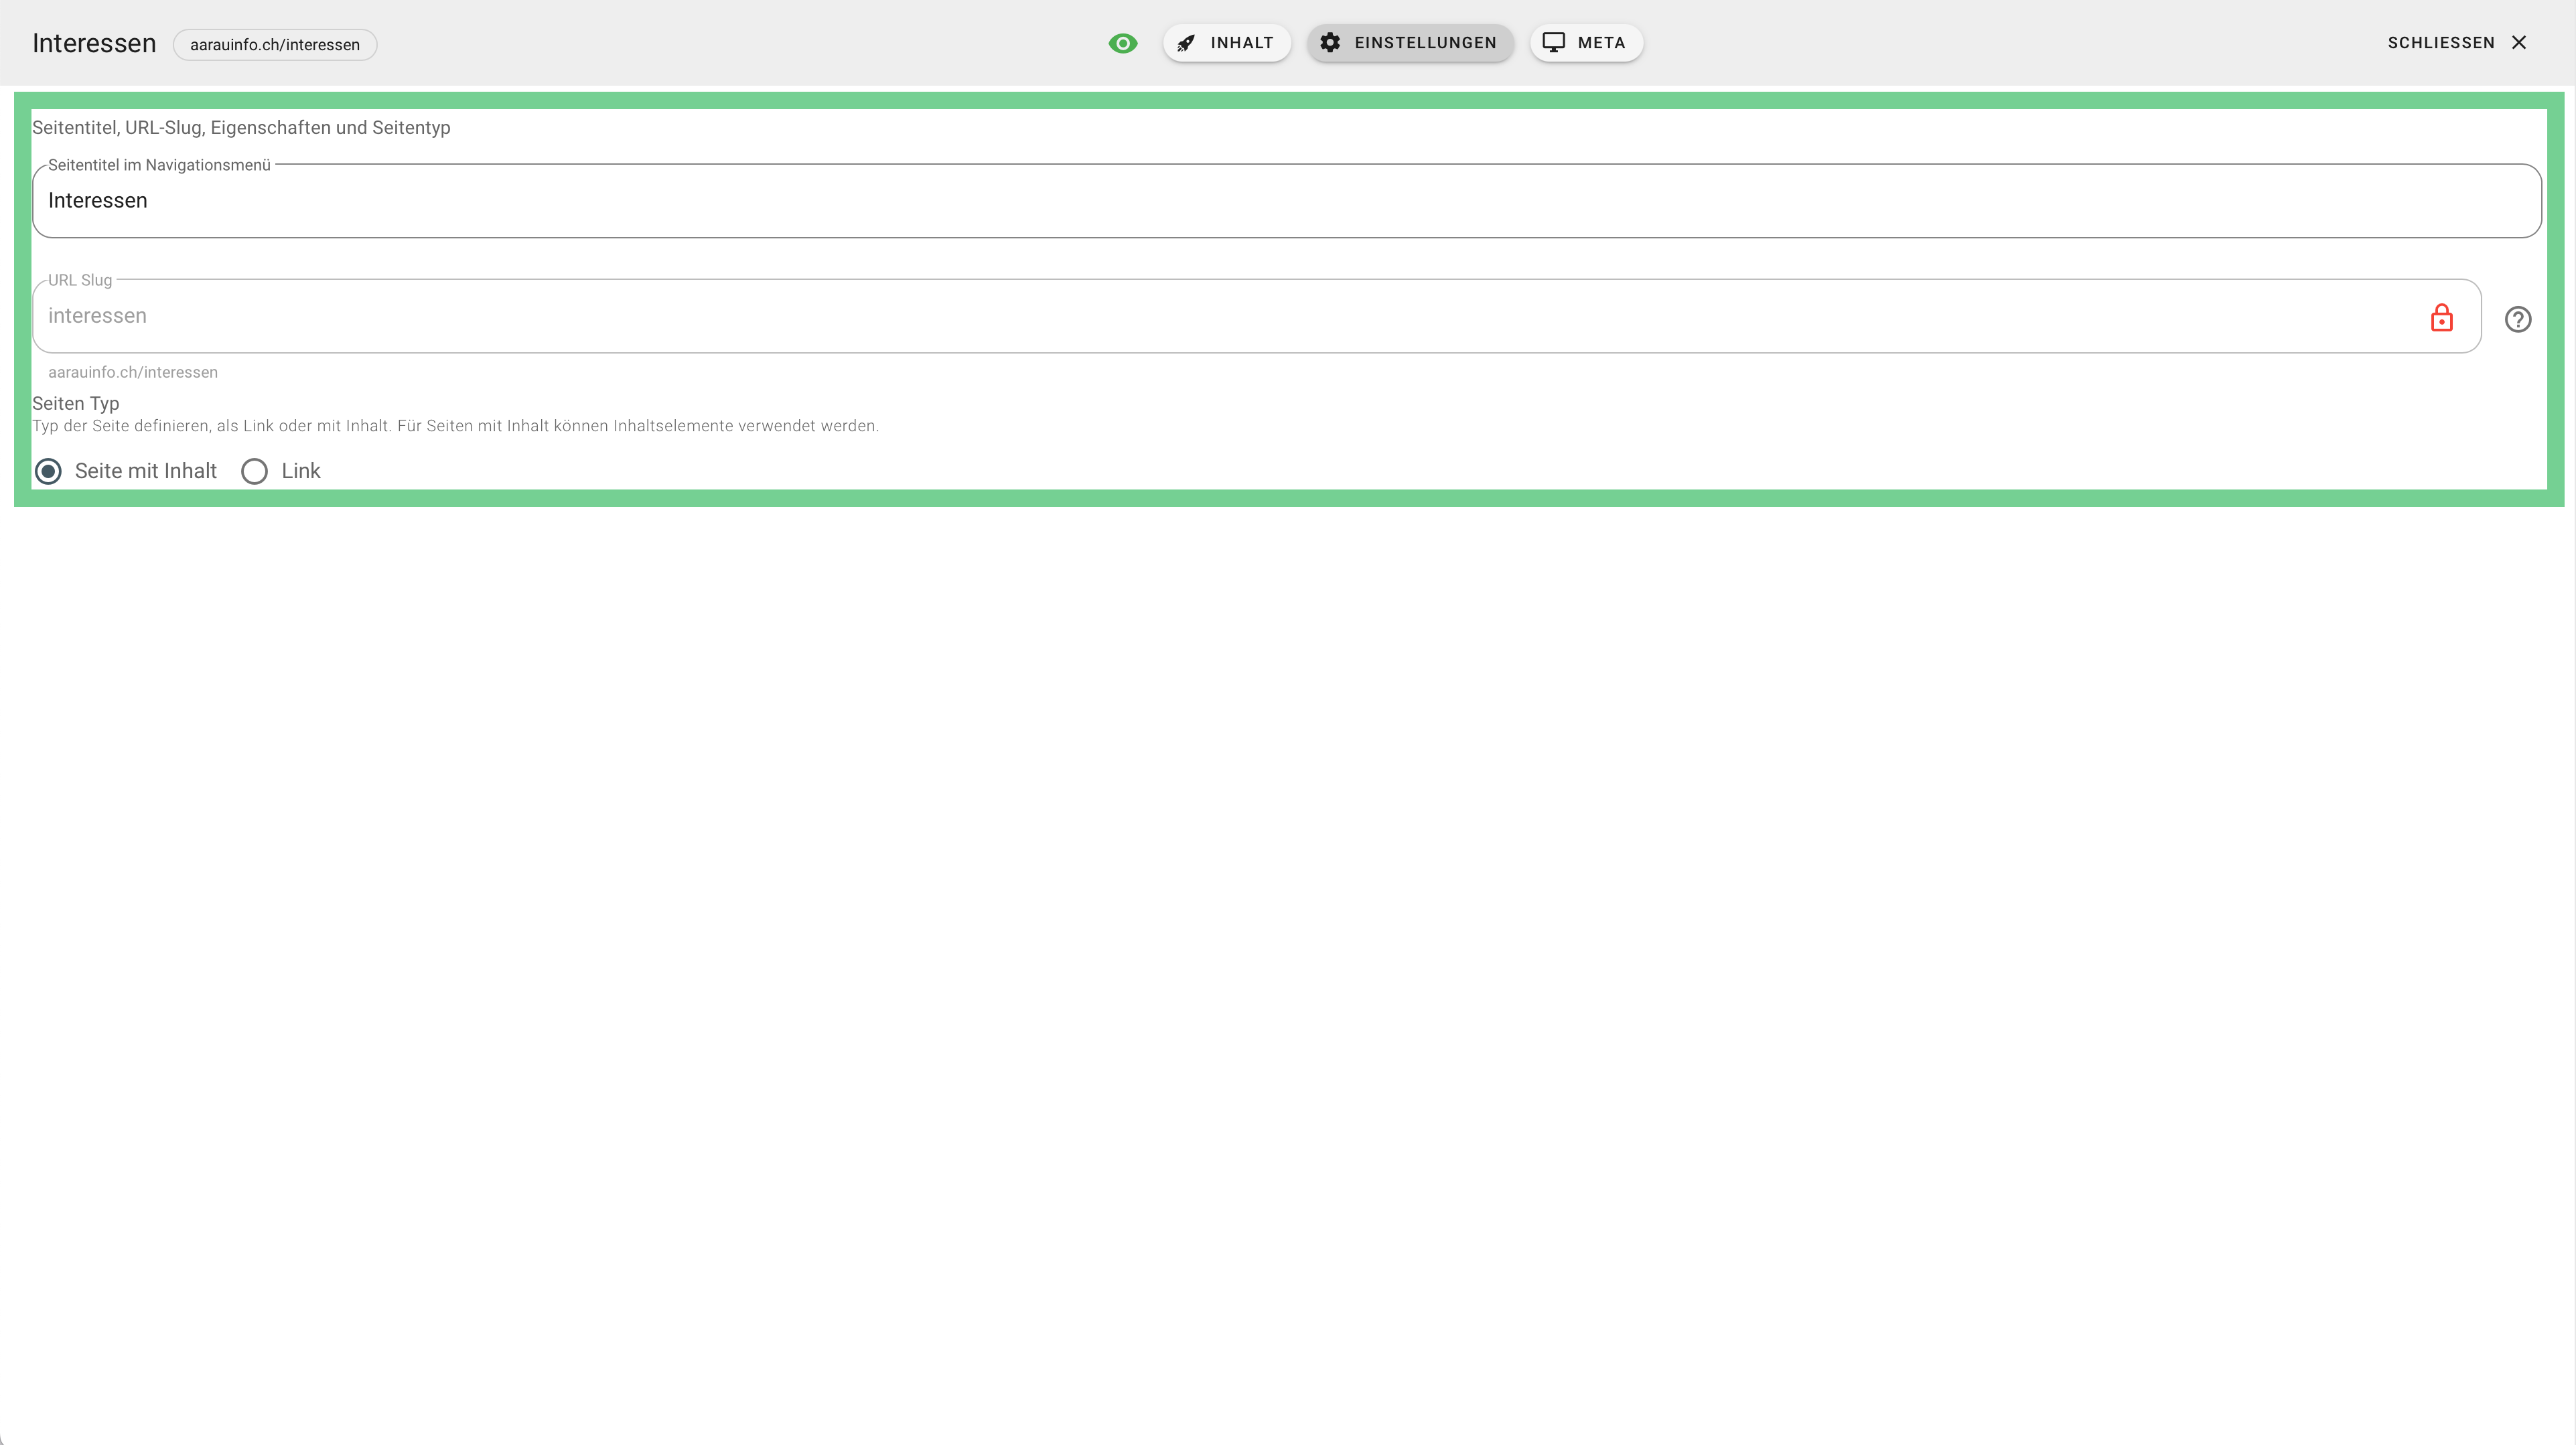The width and height of the screenshot is (2576, 1445).
Task: Click the X icon next to Schliessen
Action: pos(2519,43)
